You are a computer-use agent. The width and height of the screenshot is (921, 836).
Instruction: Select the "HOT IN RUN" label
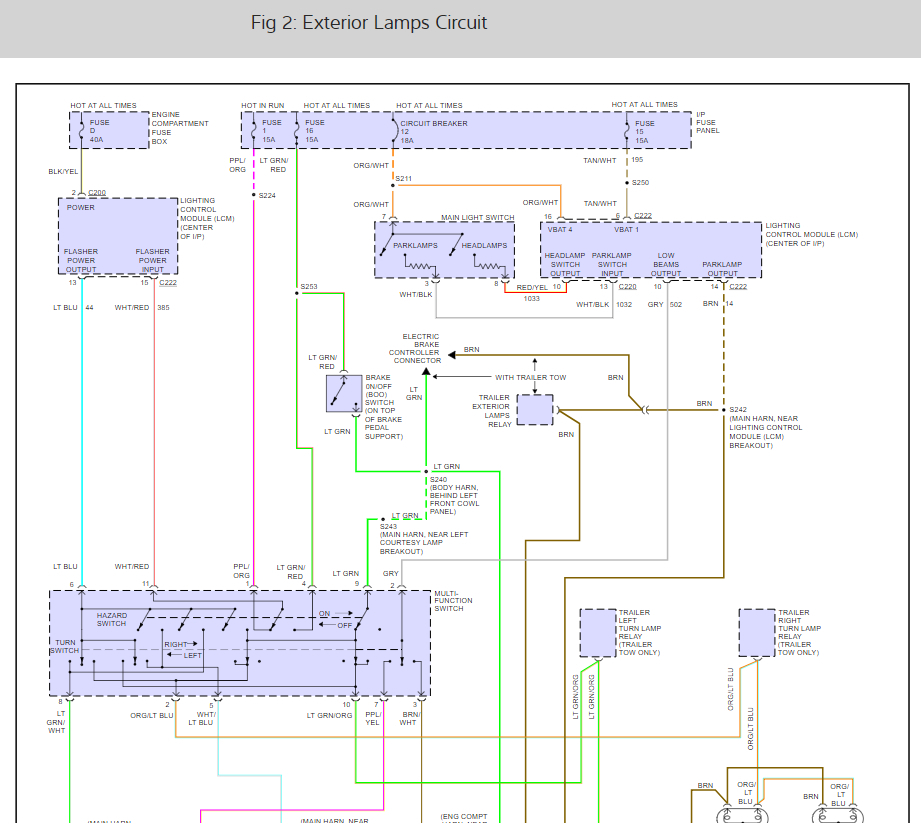click(x=263, y=106)
